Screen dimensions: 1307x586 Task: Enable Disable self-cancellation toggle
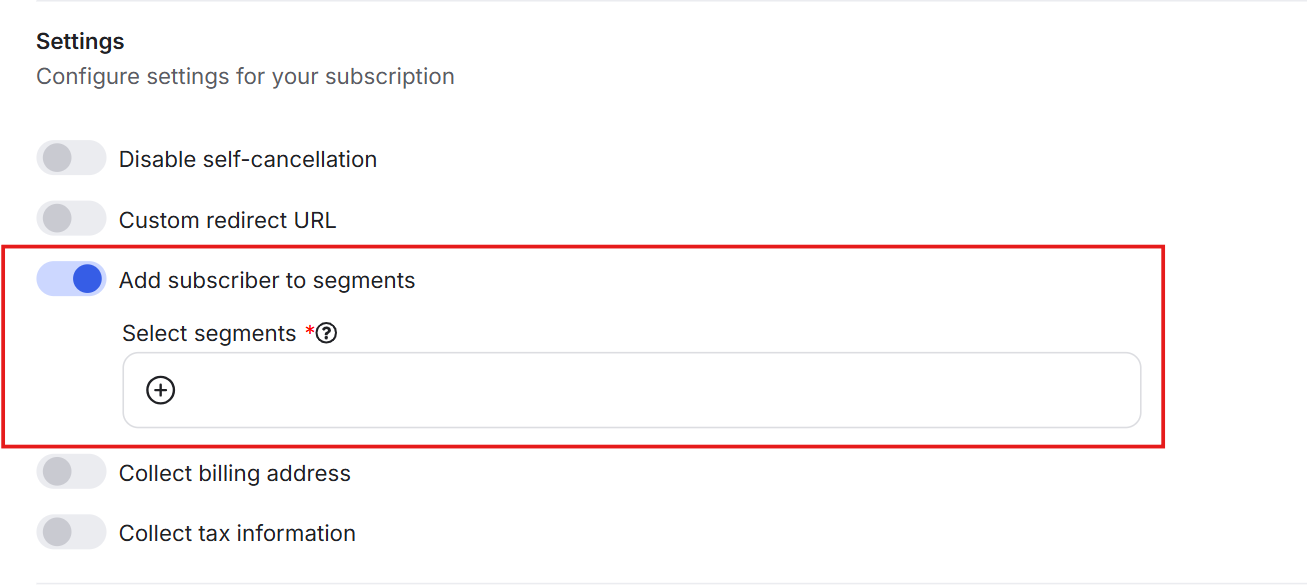point(71,158)
